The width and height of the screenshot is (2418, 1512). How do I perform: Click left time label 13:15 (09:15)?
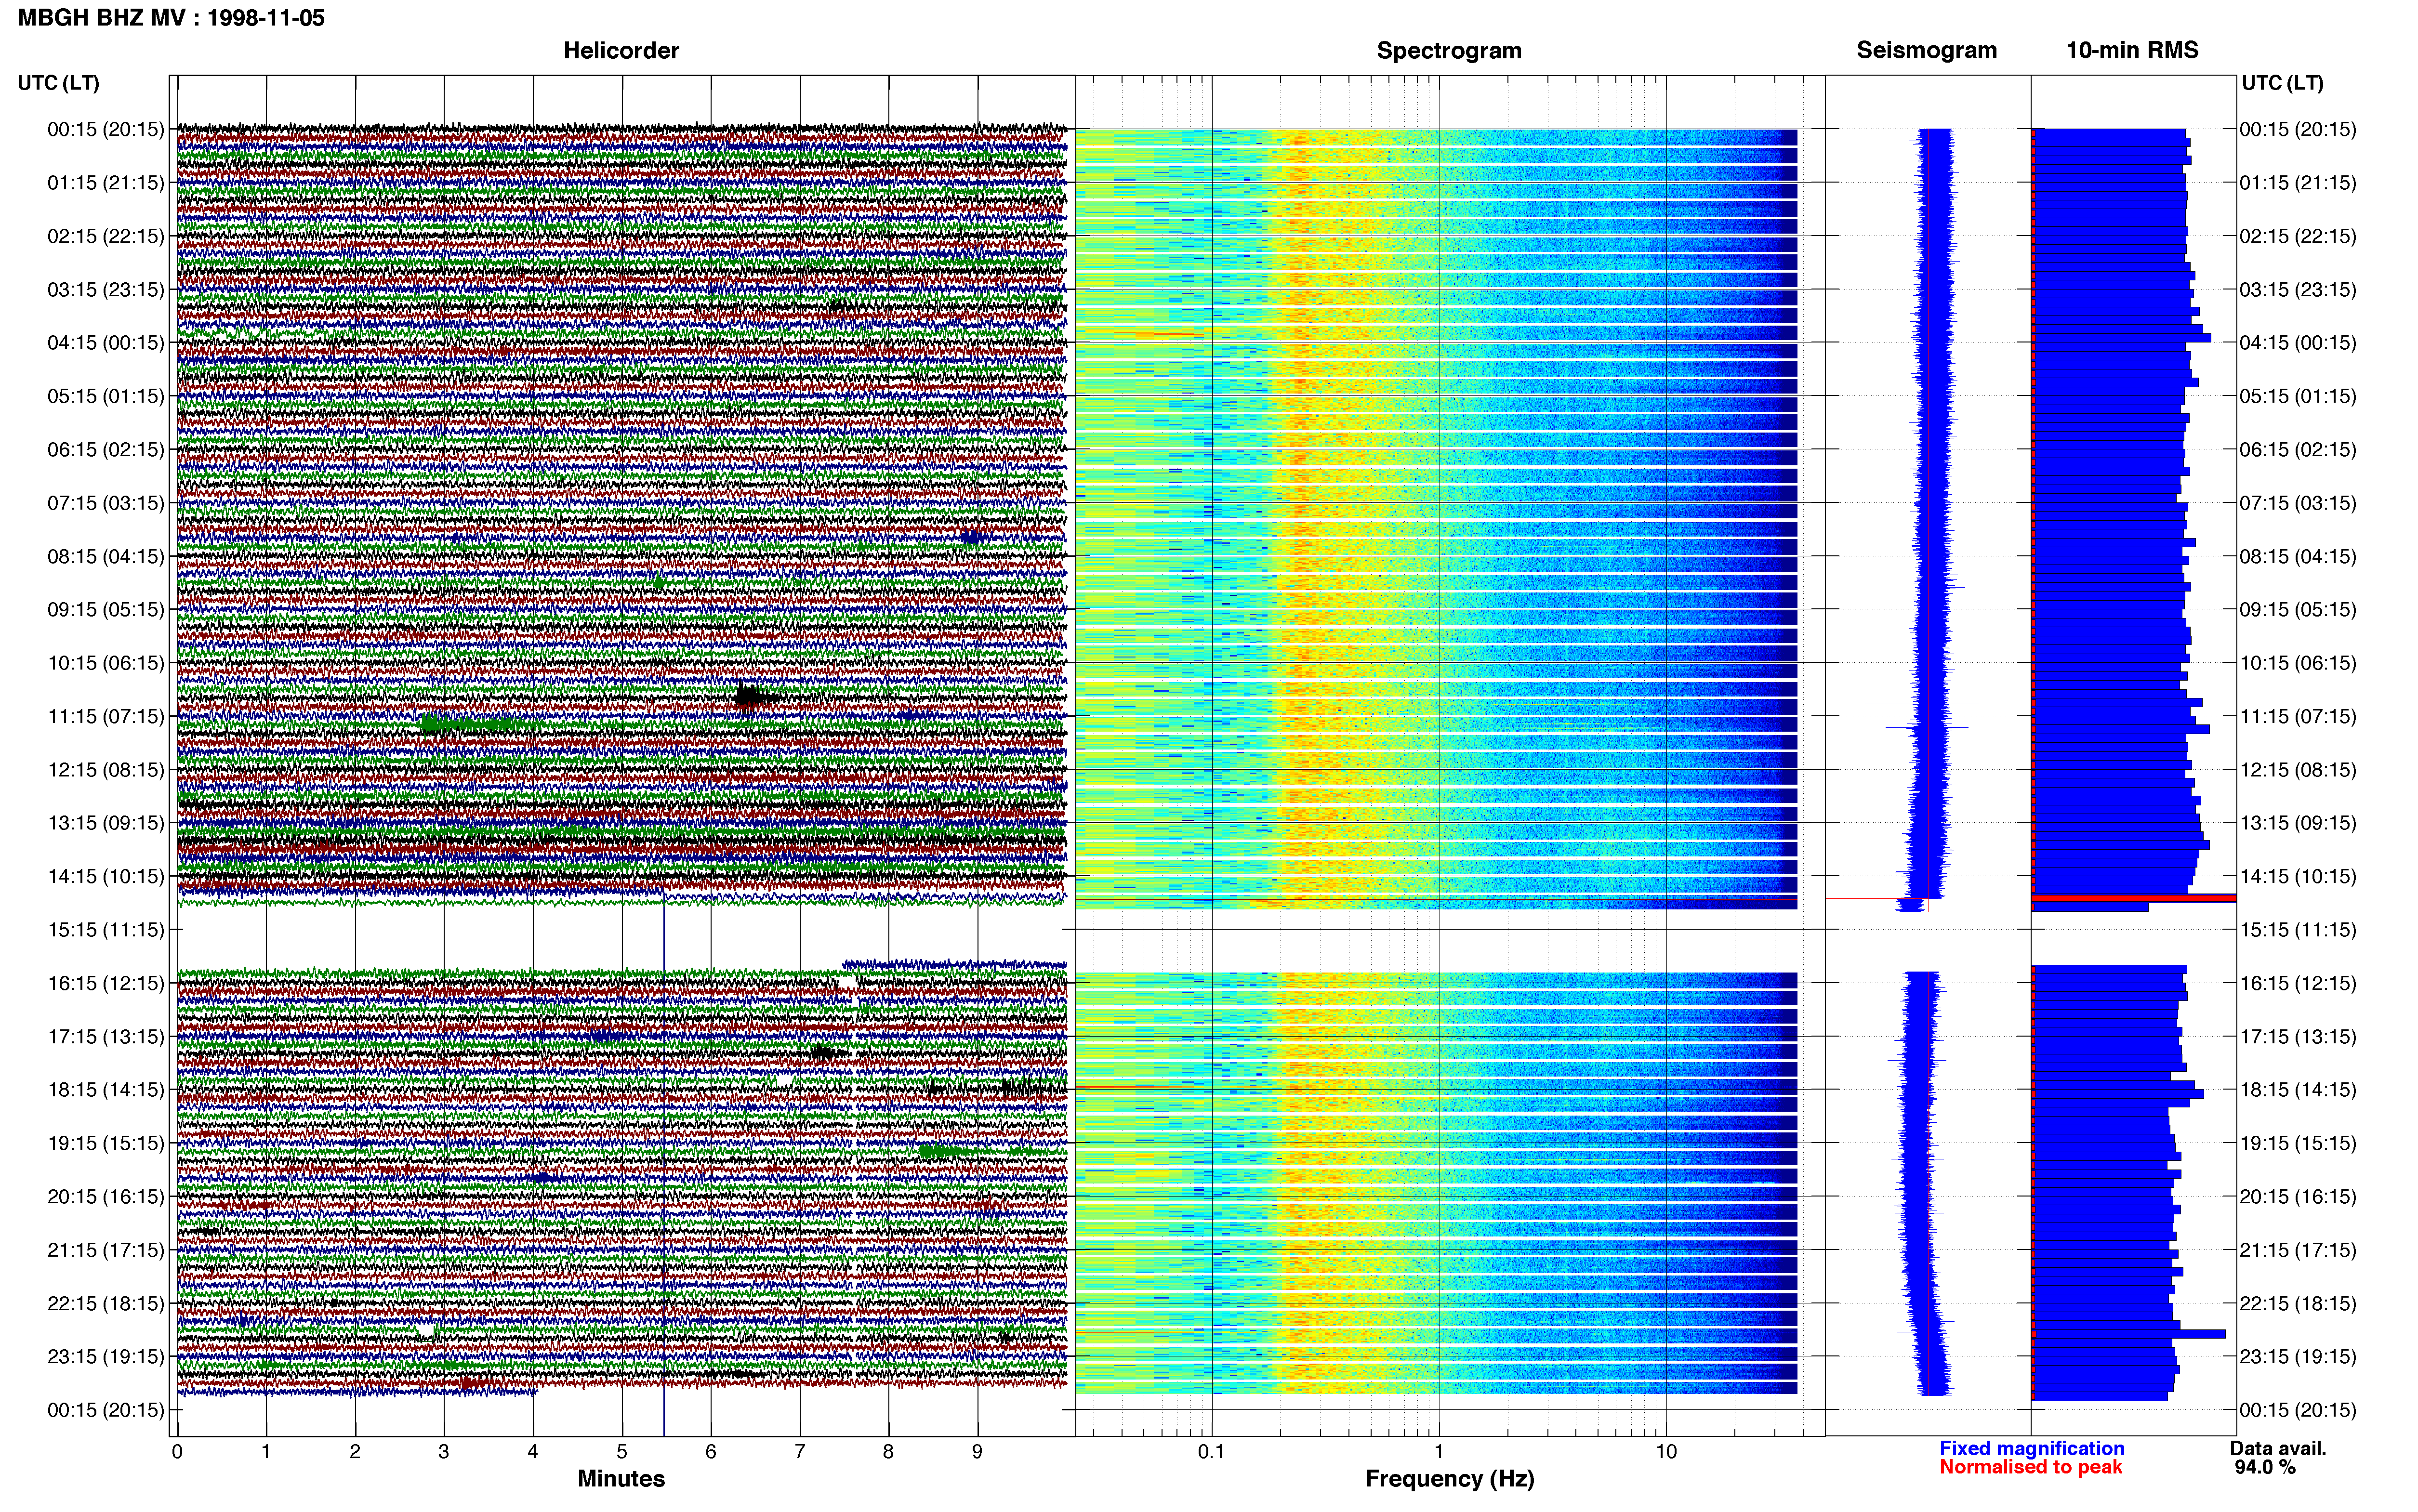(105, 823)
